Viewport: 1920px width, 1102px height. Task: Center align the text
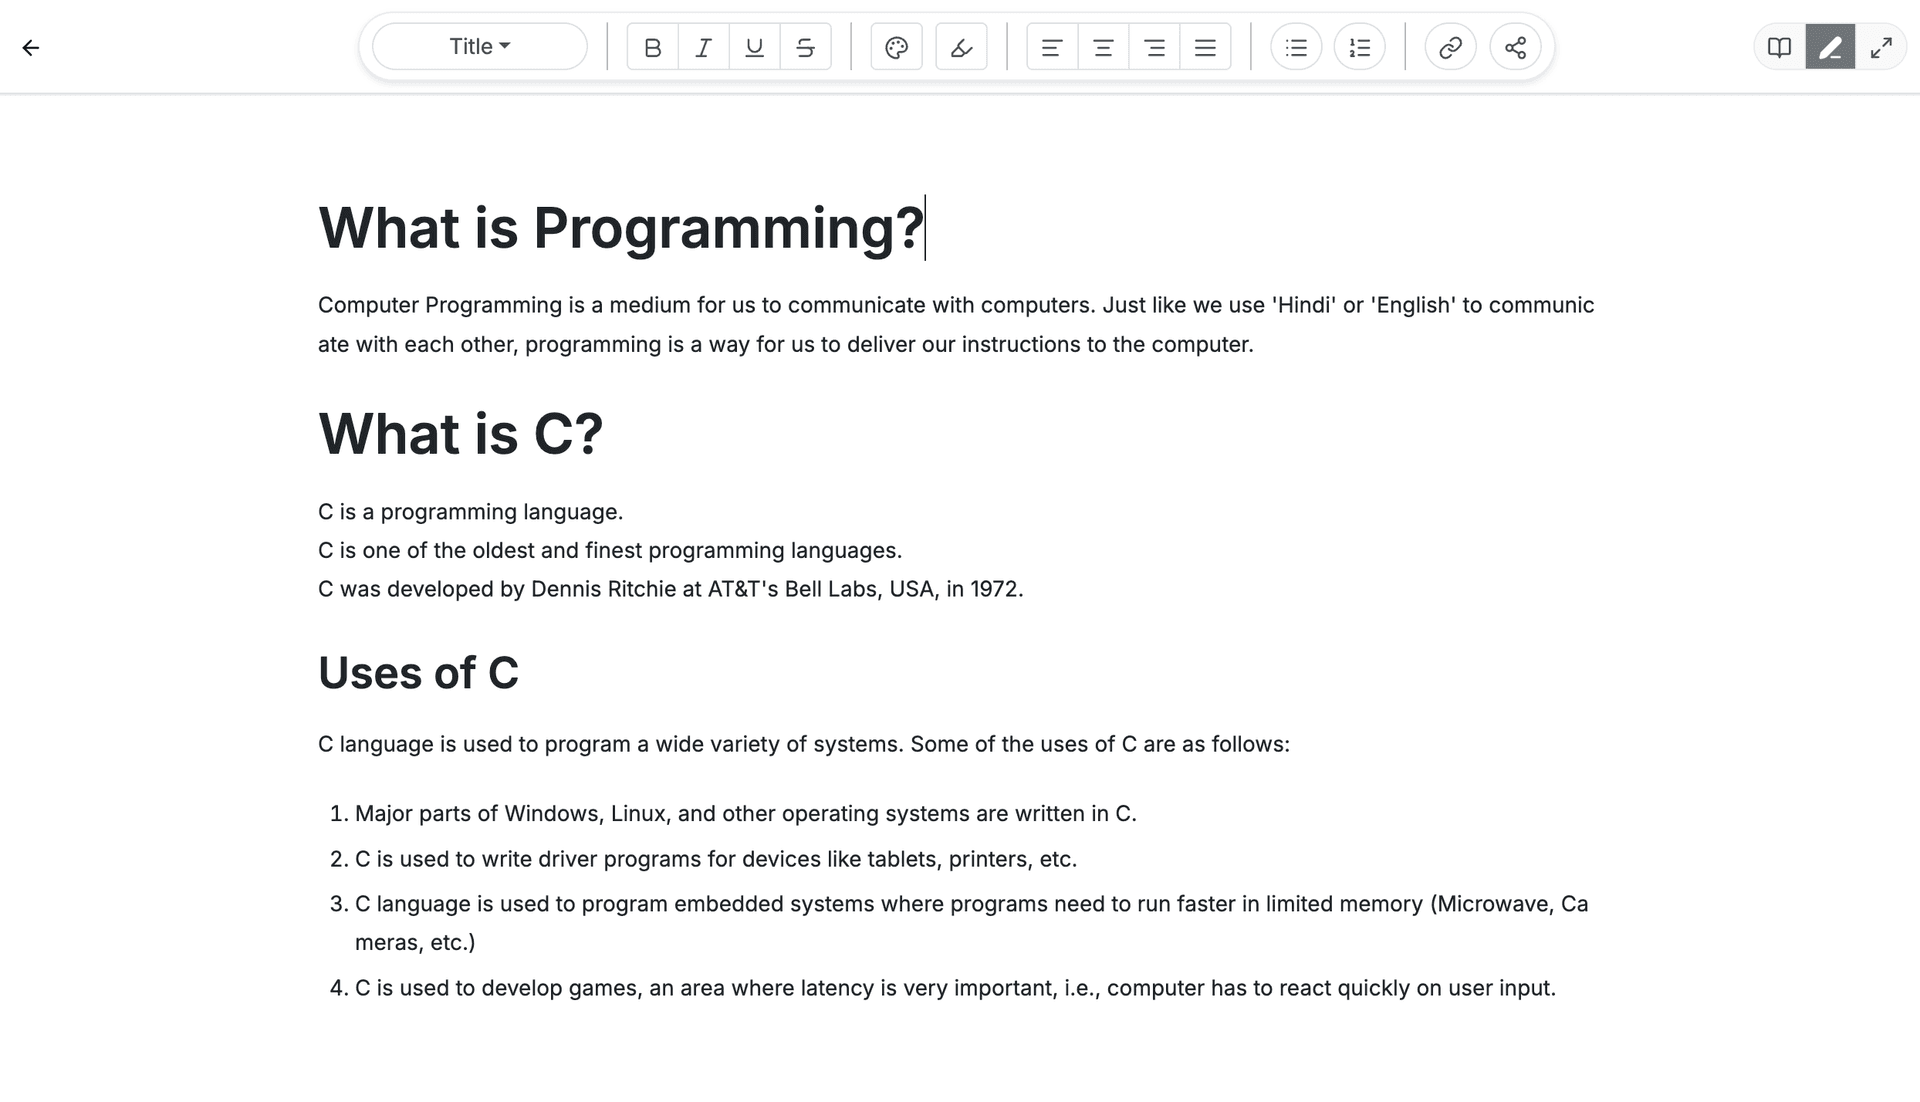point(1103,47)
